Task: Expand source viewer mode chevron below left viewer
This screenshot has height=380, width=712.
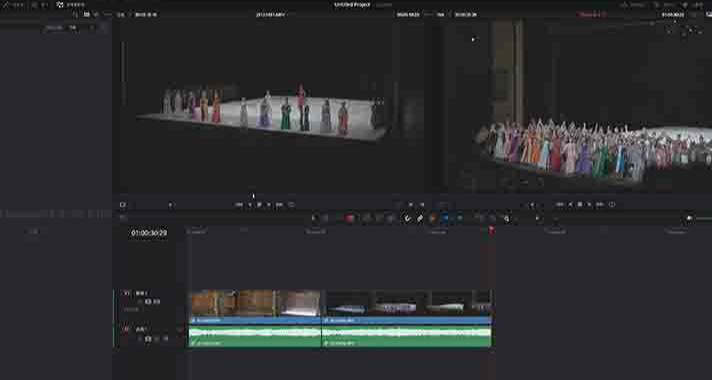Action: pos(171,205)
